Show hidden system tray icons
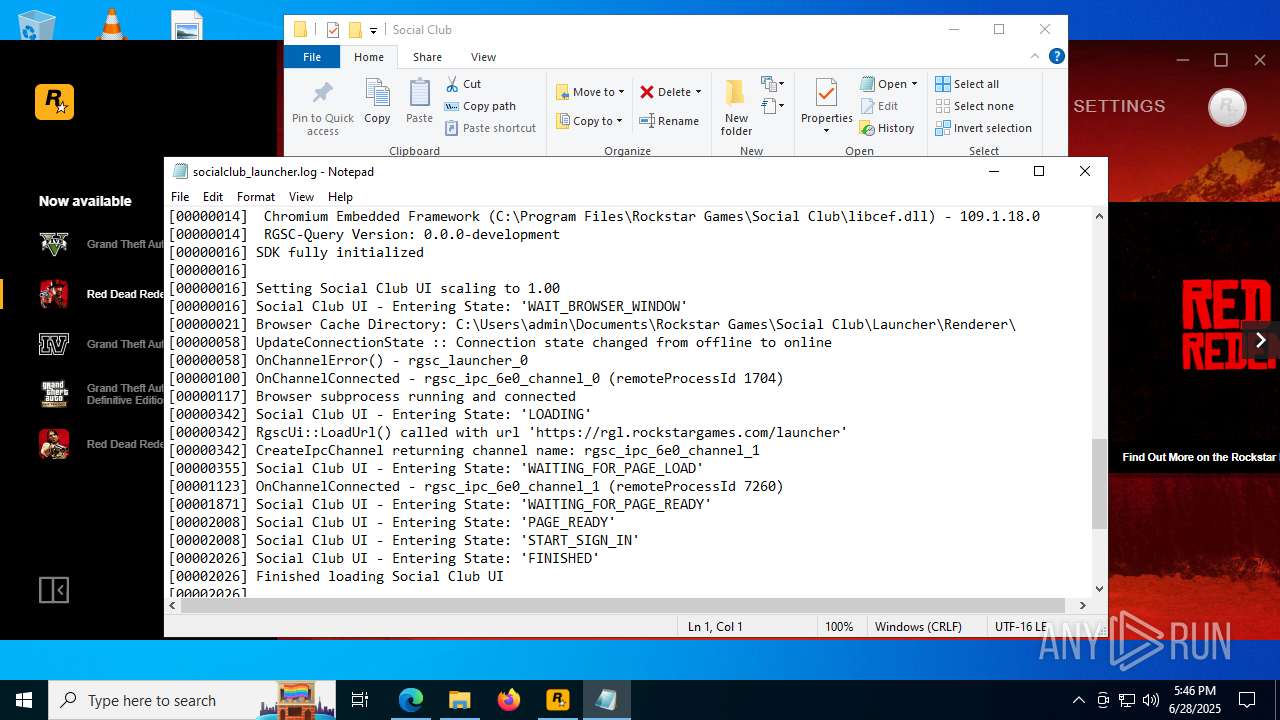 [1078, 700]
